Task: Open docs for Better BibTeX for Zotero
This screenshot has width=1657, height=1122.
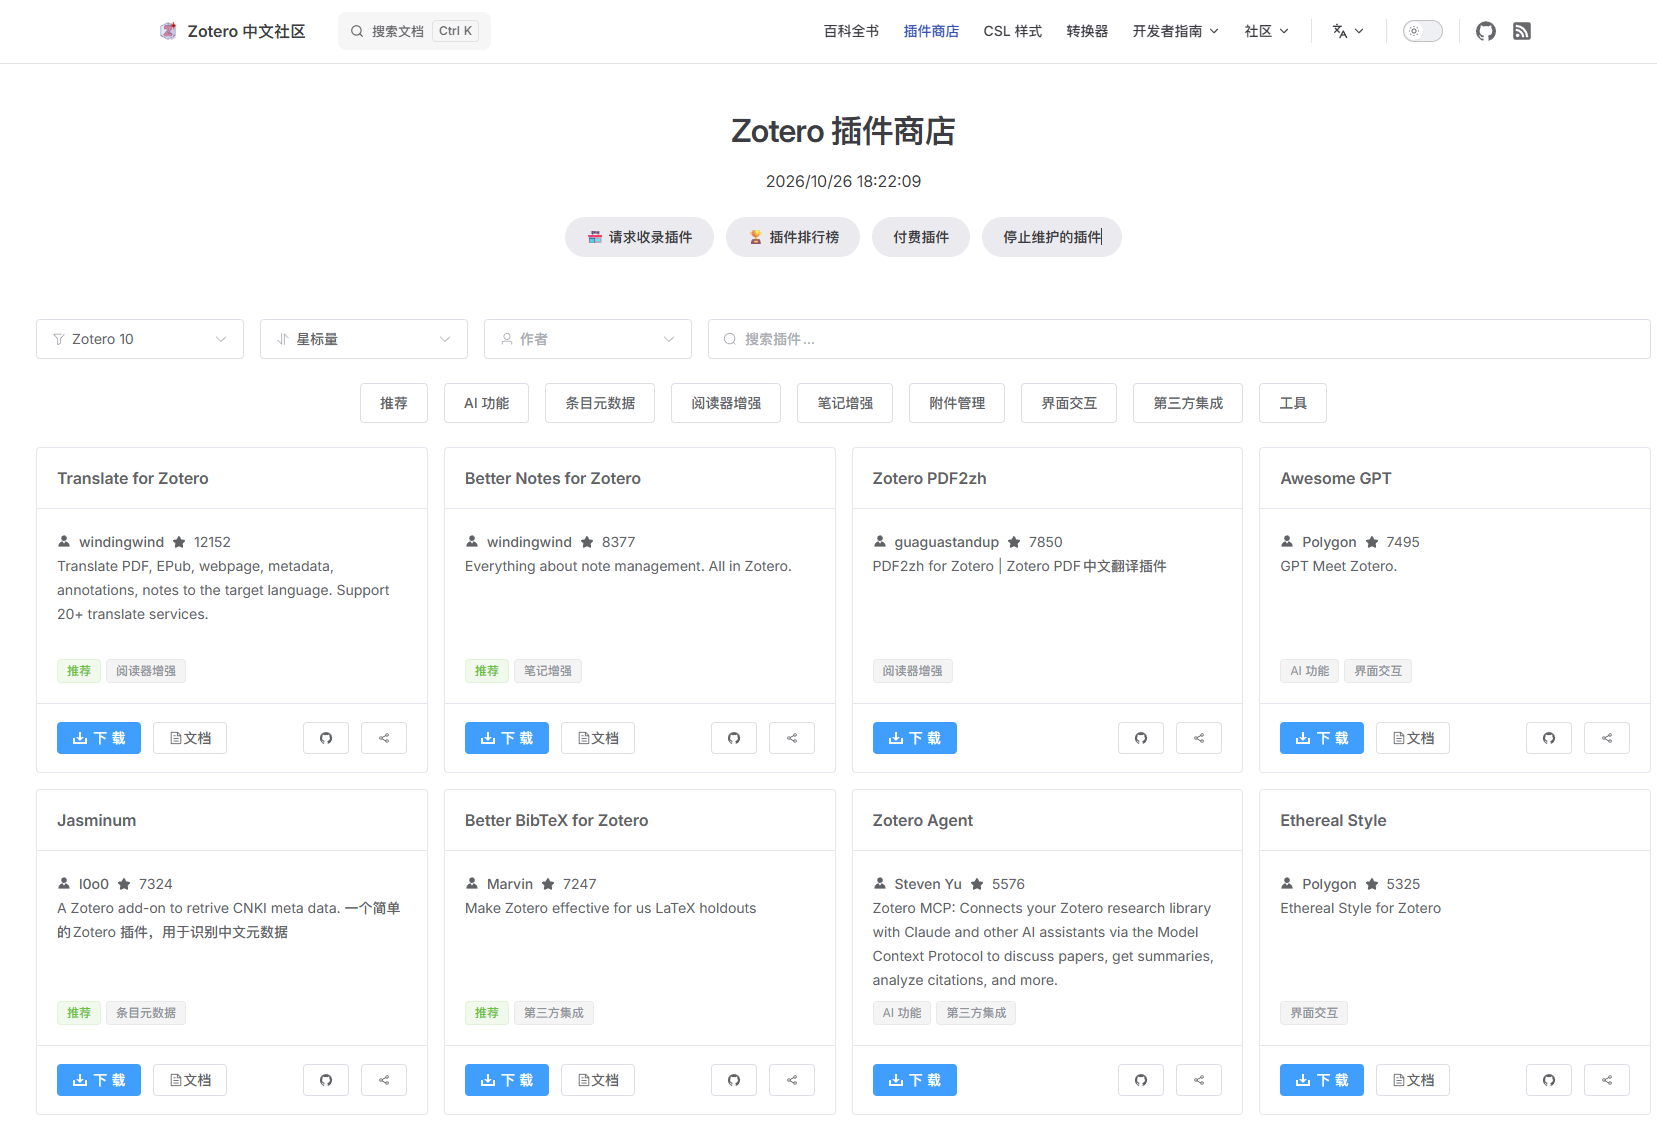Action: pos(598,1080)
